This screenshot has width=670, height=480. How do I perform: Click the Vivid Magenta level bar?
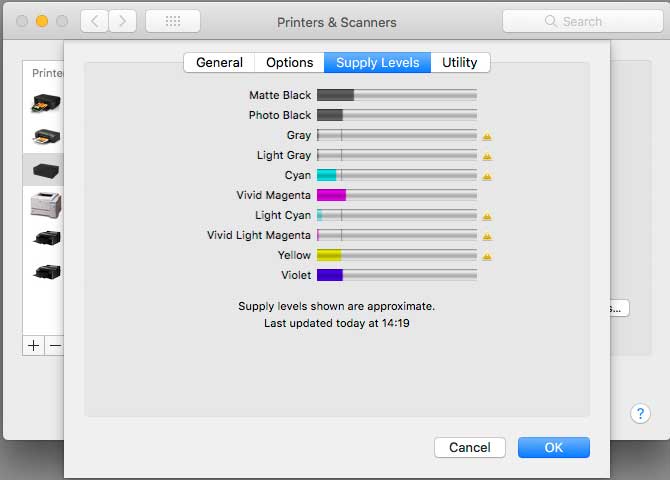click(x=397, y=195)
